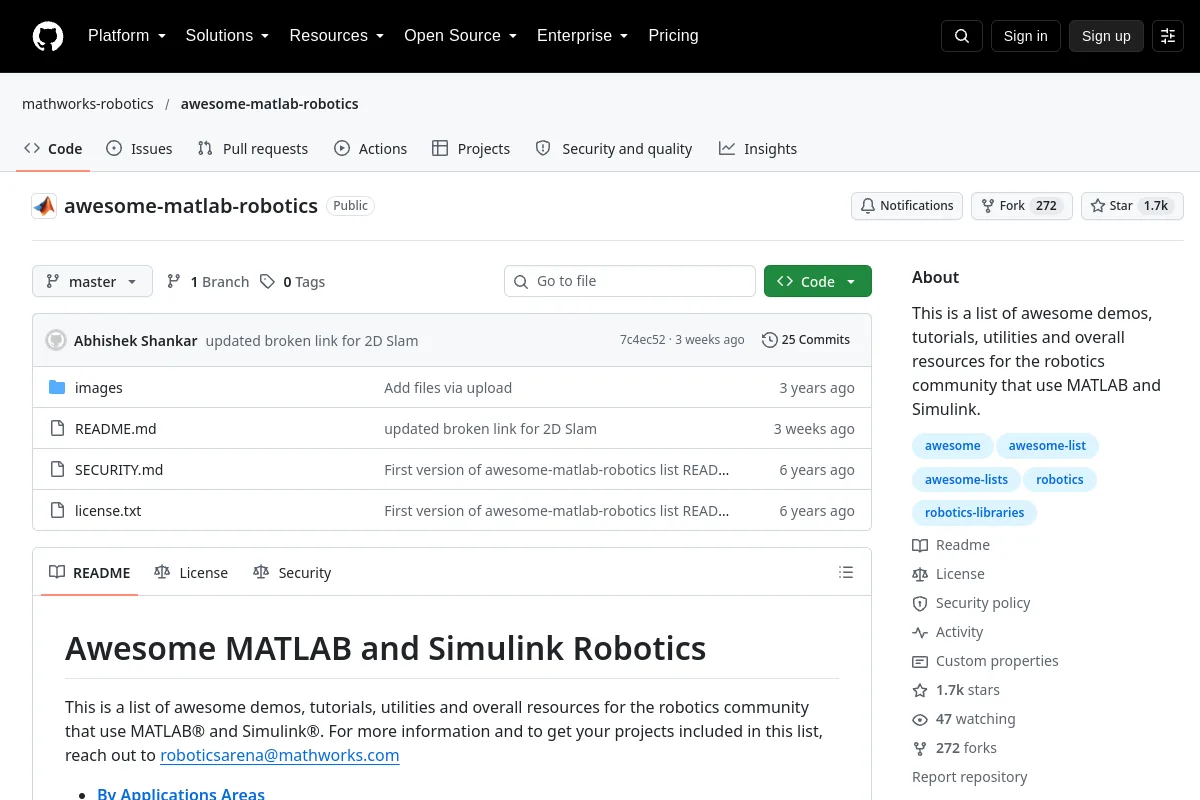Click the watching eye icon
1200x800 pixels.
pyautogui.click(x=920, y=719)
